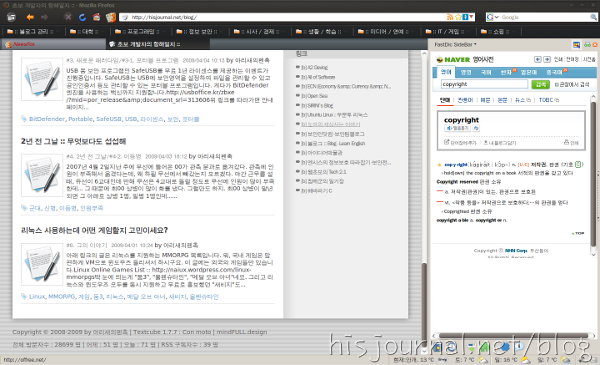Select the 한자 dictionary tab

[507, 72]
